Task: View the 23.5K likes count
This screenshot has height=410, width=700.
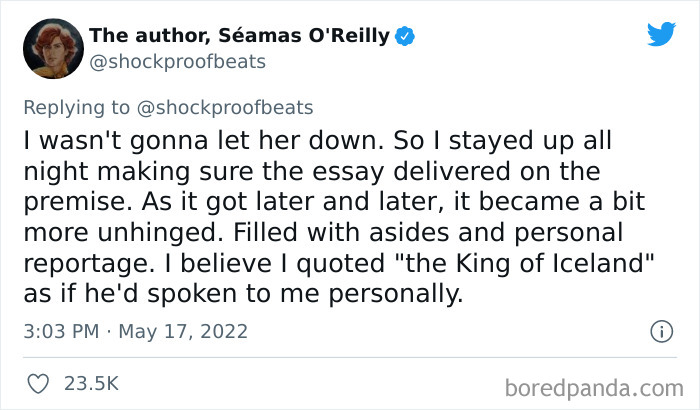Action: click(92, 383)
